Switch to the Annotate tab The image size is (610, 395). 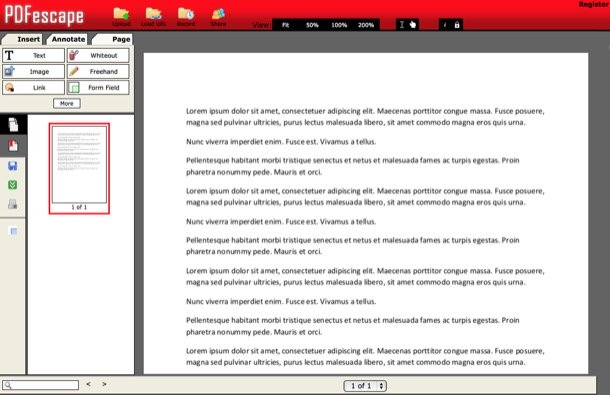(68, 39)
